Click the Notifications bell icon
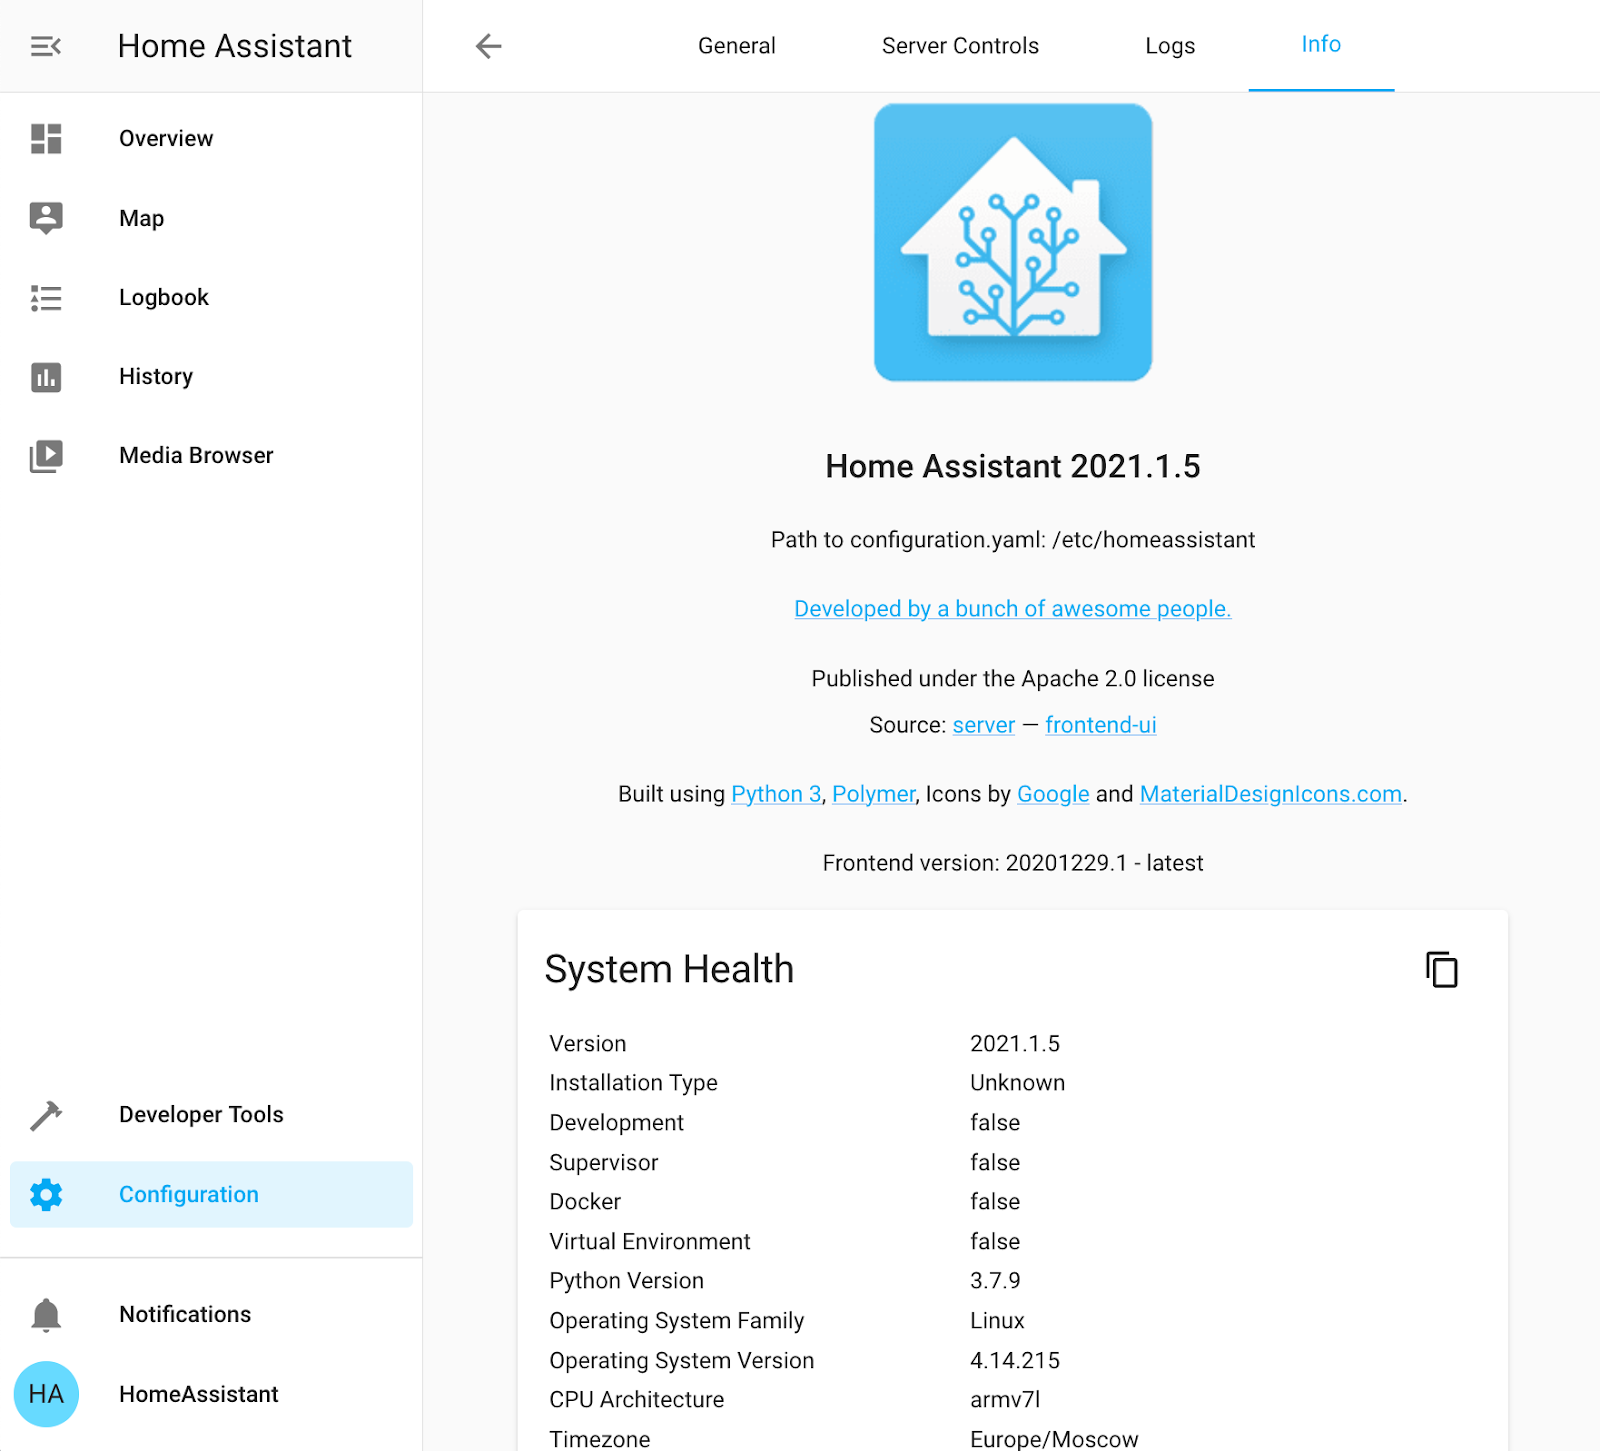1600x1451 pixels. click(46, 1315)
